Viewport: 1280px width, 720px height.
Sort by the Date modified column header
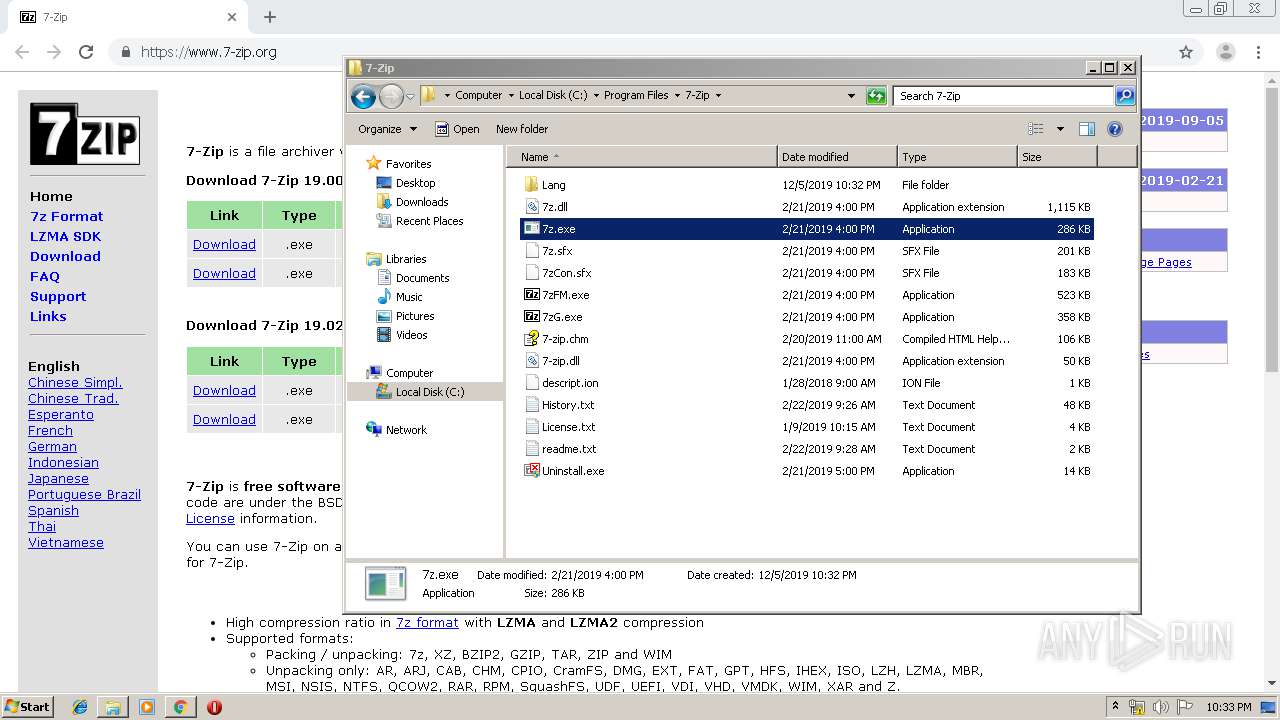pos(837,157)
